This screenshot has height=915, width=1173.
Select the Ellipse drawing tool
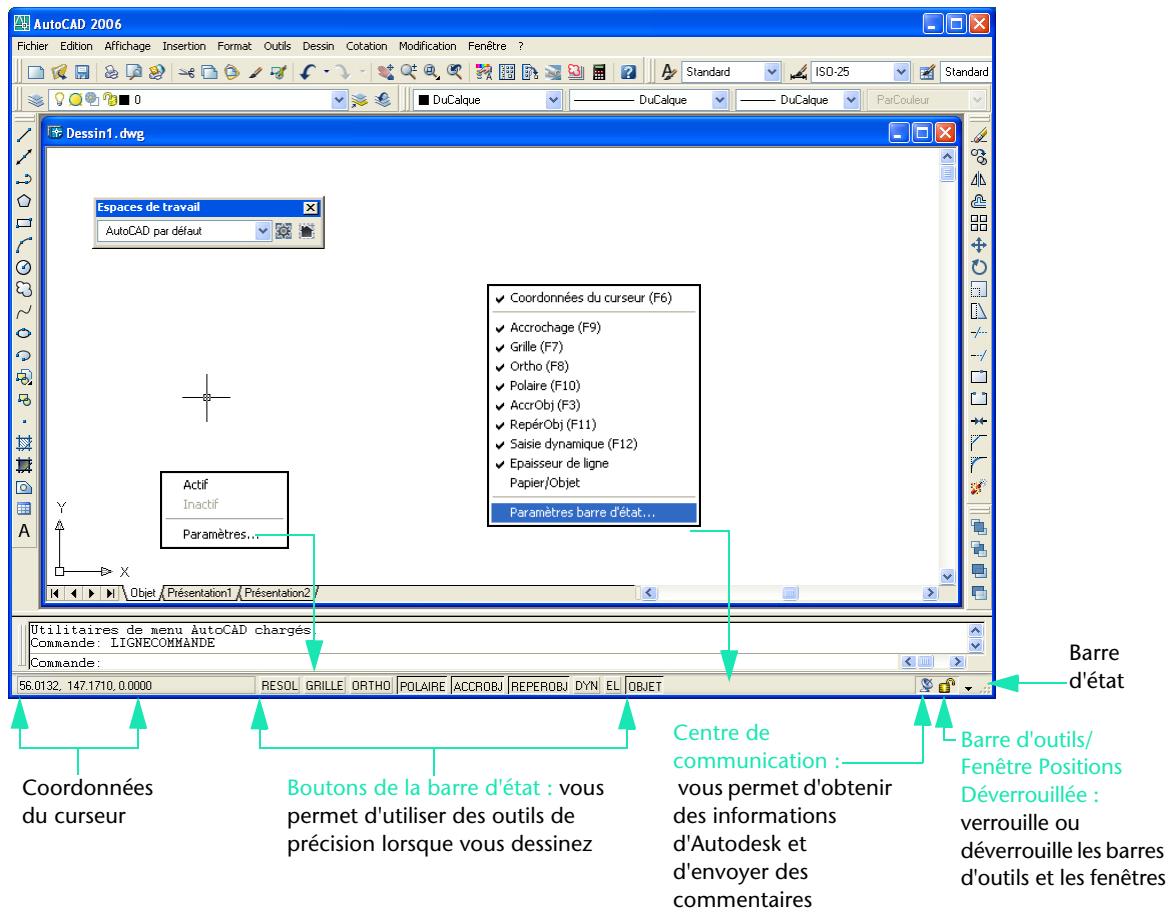point(24,334)
